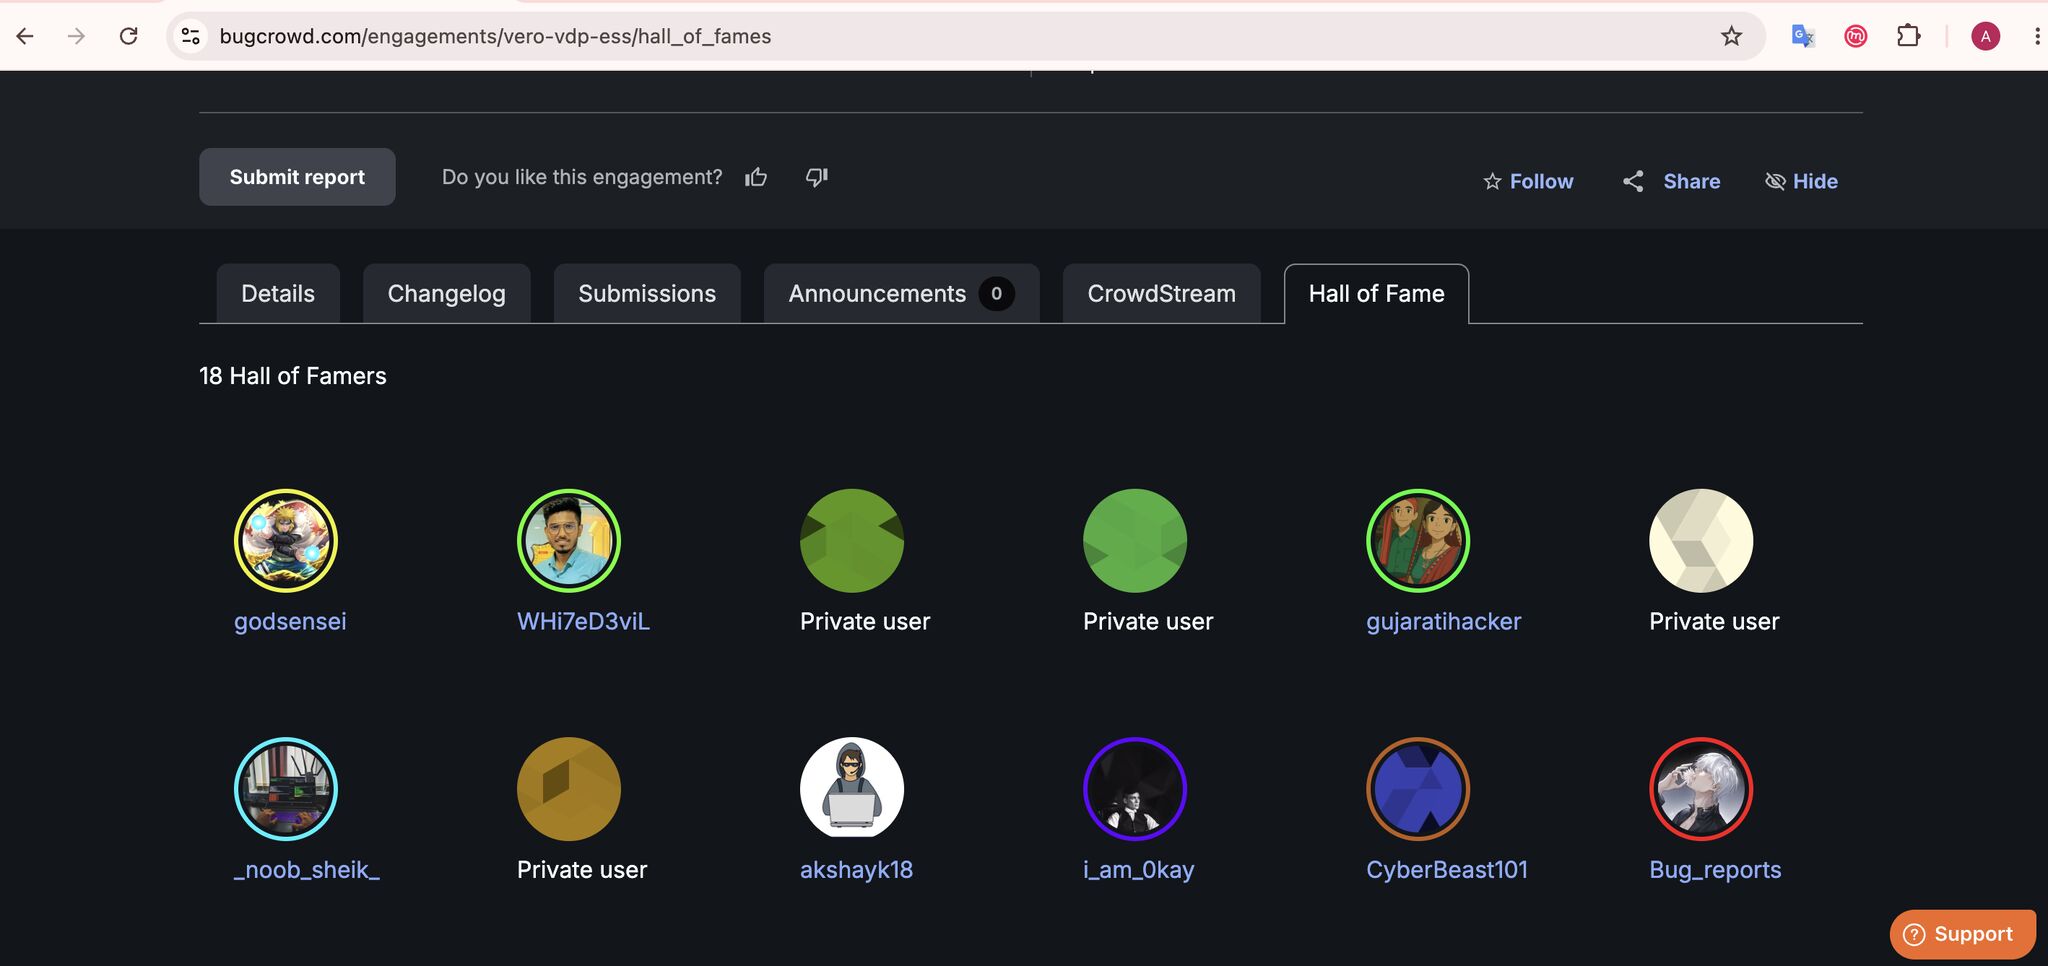Open Chrome three-dot menu
Screen dimensions: 2048x966
coord(2036,36)
